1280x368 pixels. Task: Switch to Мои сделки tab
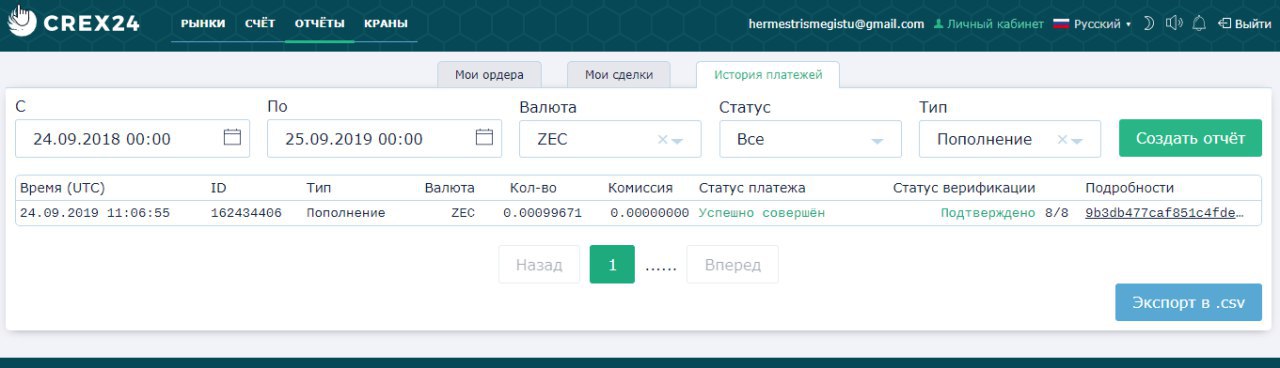click(x=619, y=74)
